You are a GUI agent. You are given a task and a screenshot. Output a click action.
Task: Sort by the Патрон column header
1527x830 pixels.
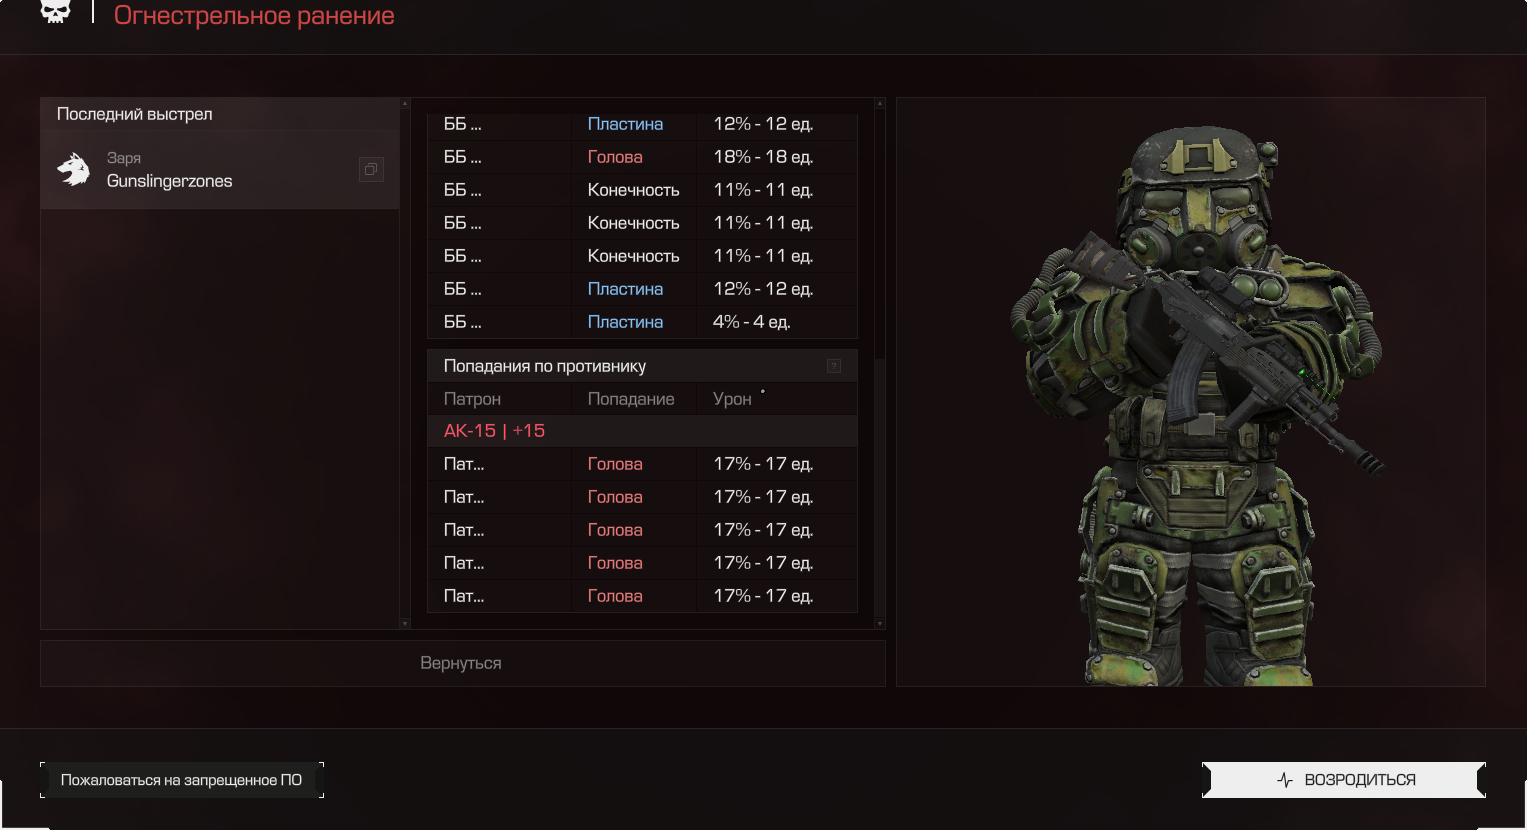(473, 399)
